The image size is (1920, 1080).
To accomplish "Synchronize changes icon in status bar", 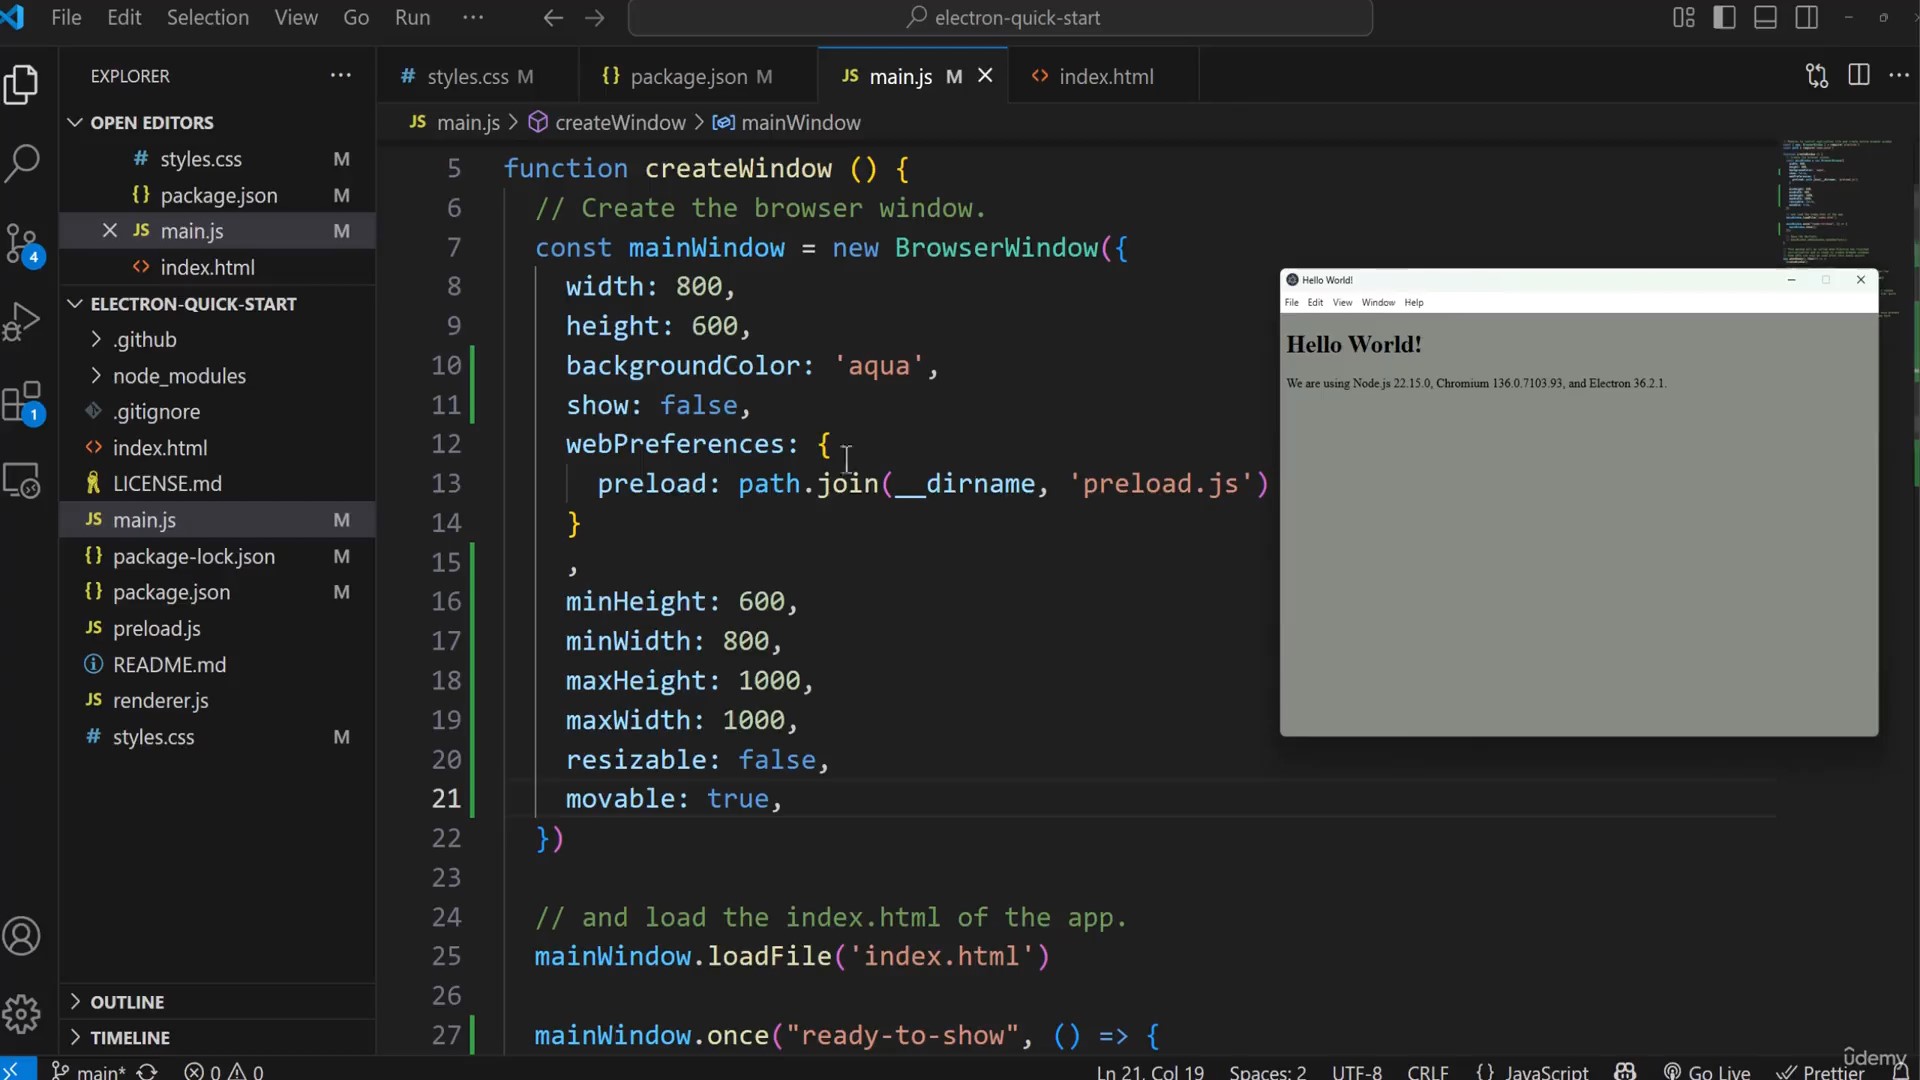I will click(147, 1071).
